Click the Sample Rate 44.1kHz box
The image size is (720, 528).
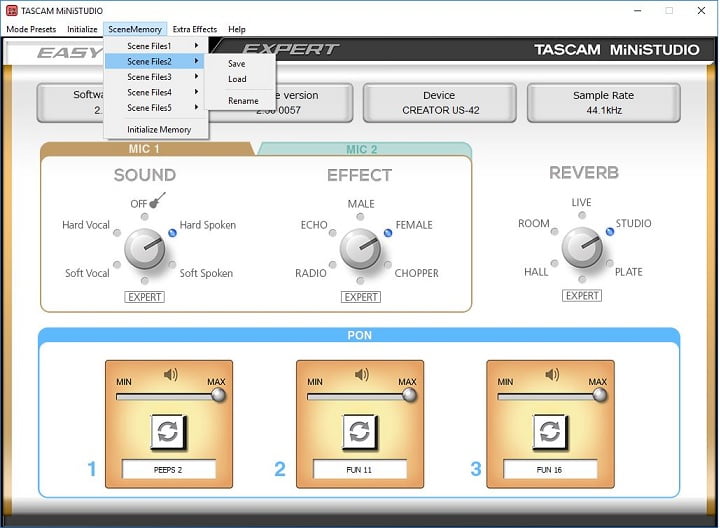(603, 102)
